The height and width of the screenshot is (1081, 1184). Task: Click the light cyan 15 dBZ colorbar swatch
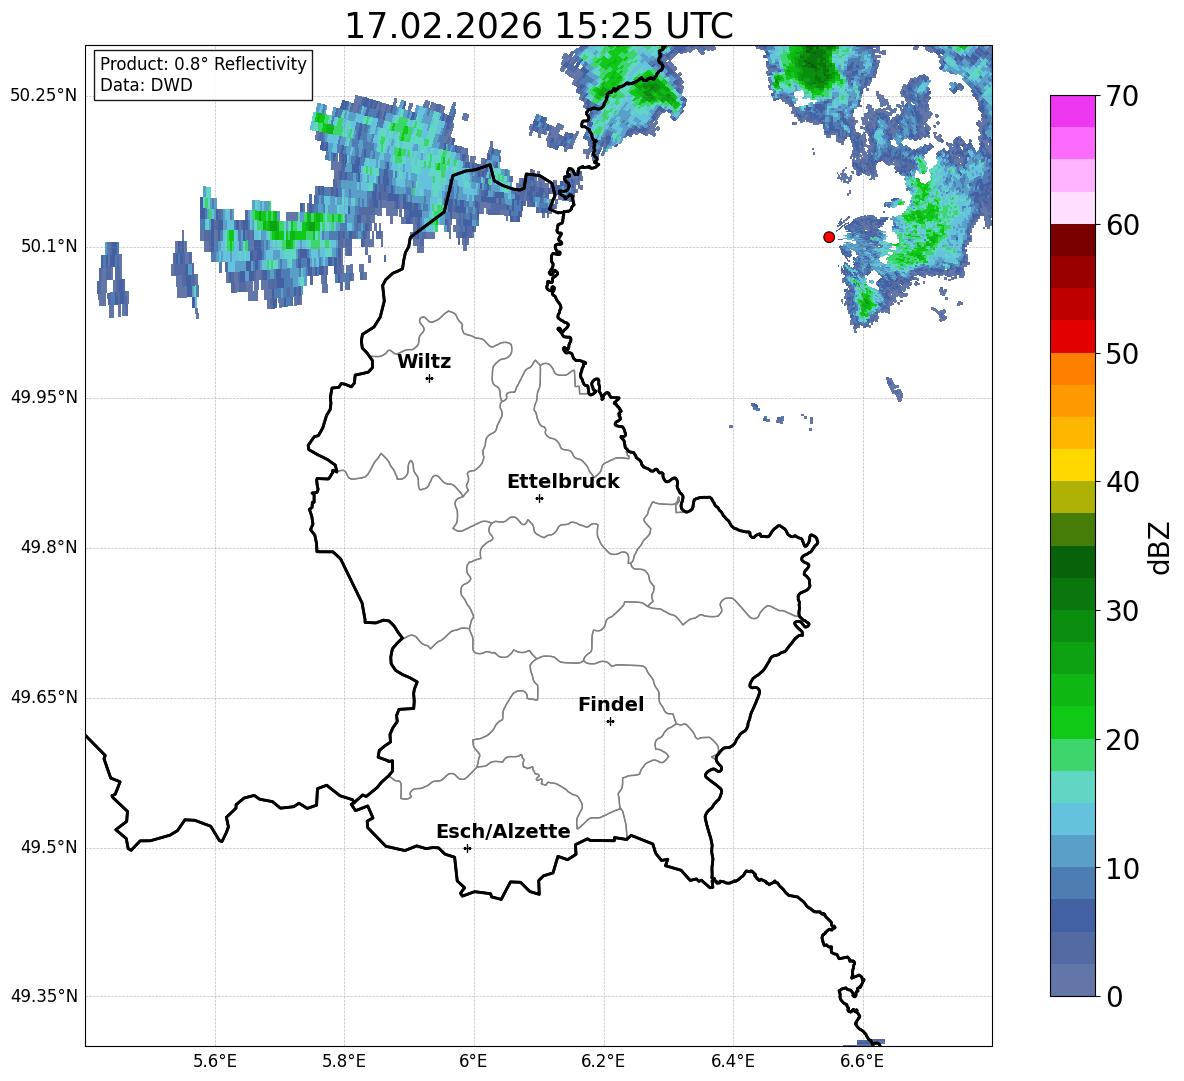pyautogui.click(x=1072, y=787)
